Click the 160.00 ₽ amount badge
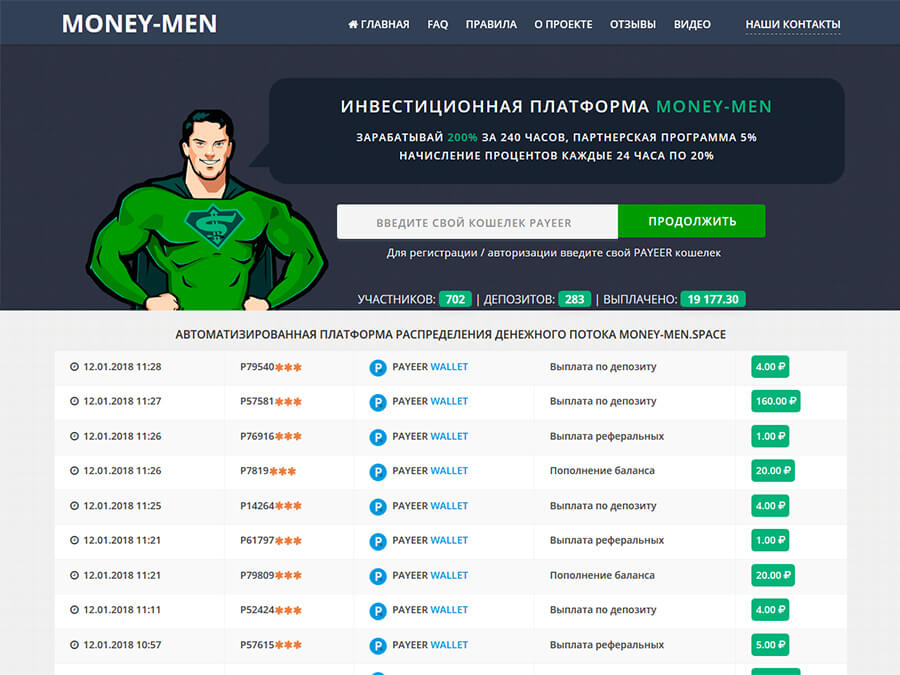Screen dimensions: 900x675 click(x=775, y=401)
